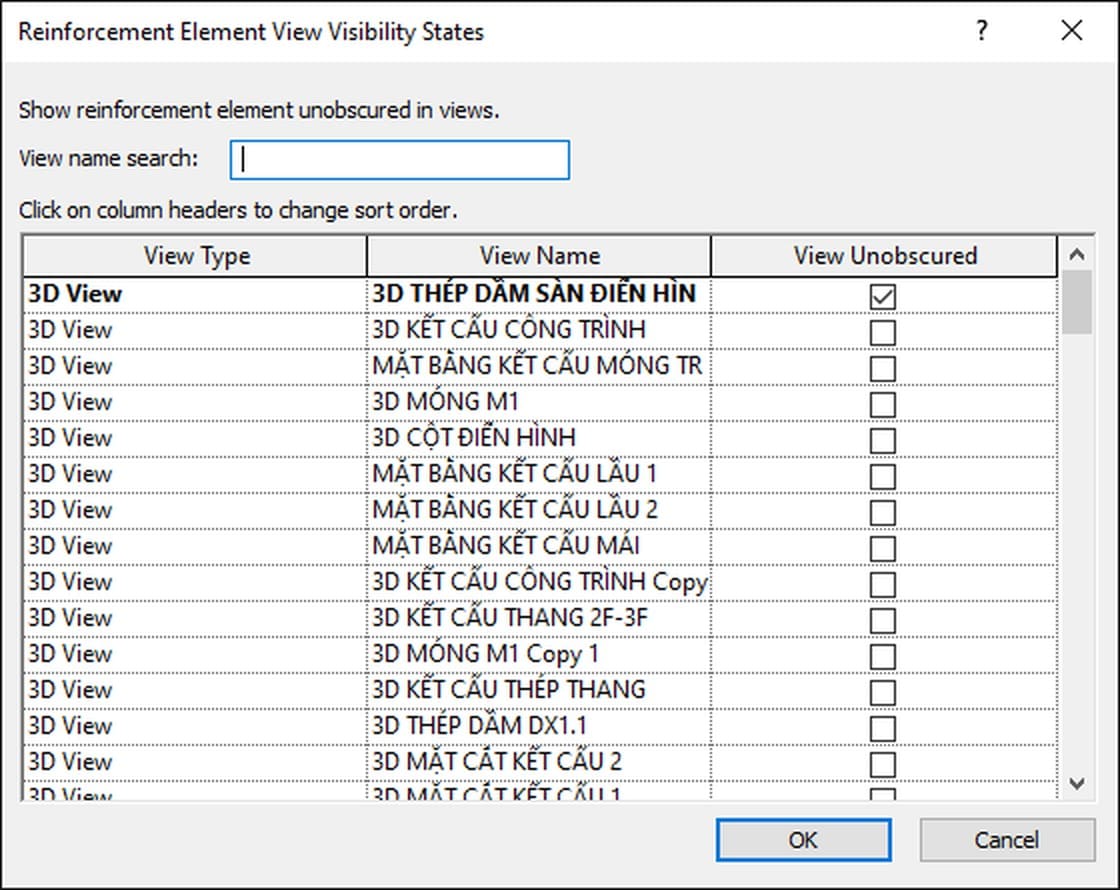The height and width of the screenshot is (890, 1120).
Task: Select view name 3D KẾT CẤU CÔNG TRÌNH Copy
Action: (x=539, y=581)
